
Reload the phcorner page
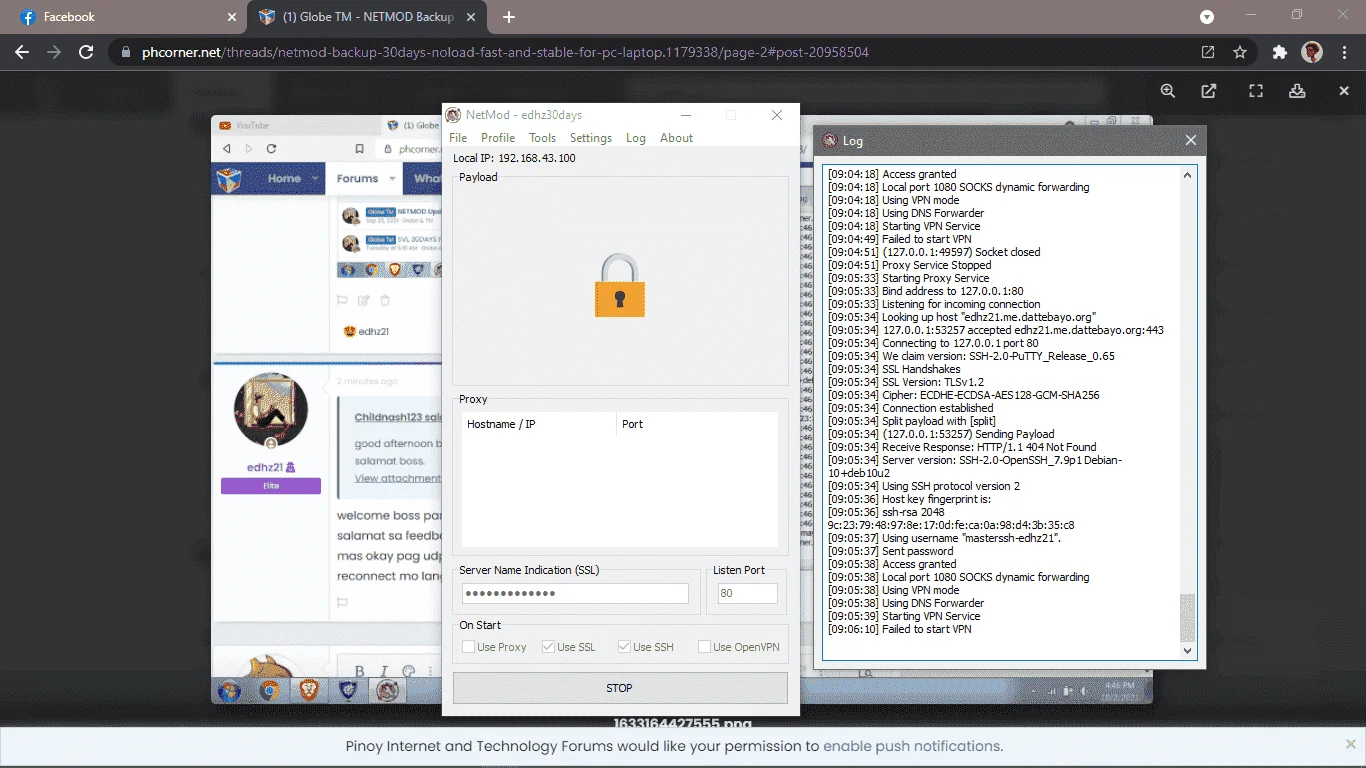[x=86, y=52]
